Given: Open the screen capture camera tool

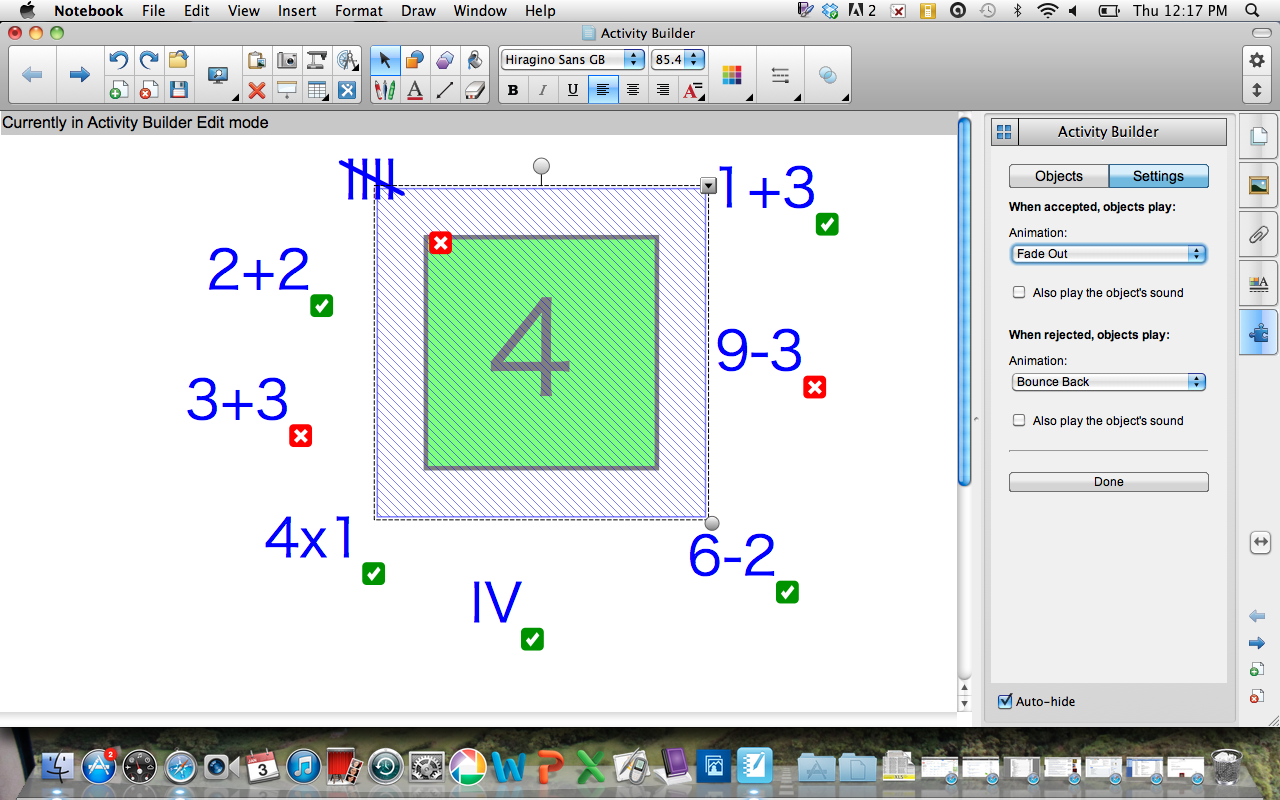Looking at the screenshot, I should (x=287, y=60).
